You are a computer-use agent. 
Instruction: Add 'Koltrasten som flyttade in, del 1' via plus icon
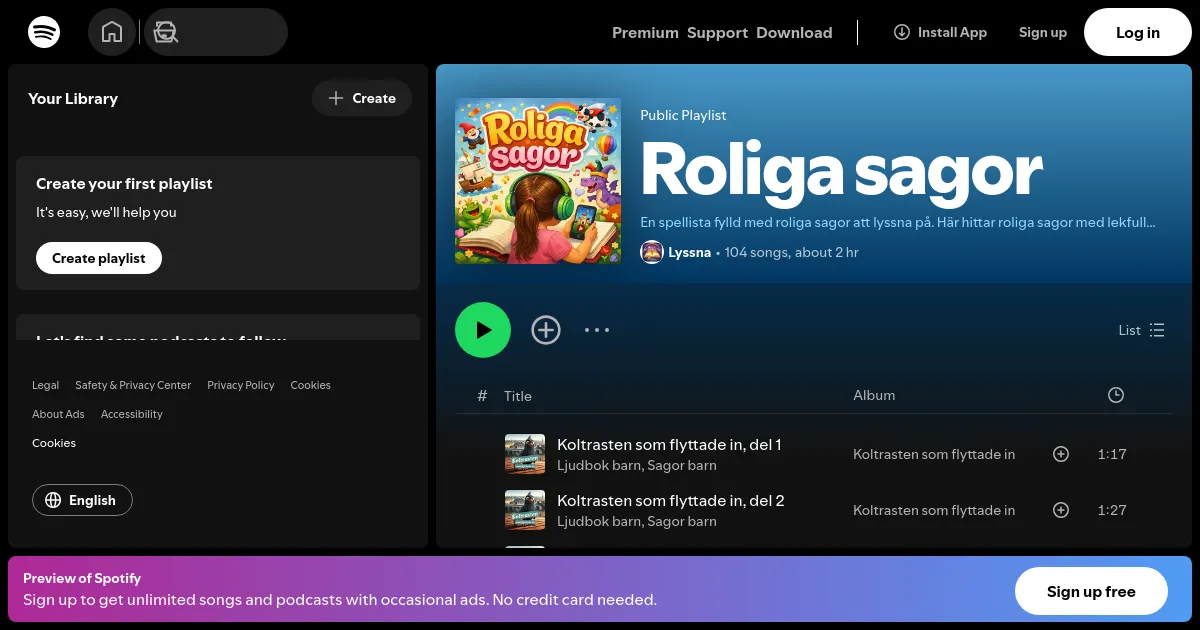(x=1061, y=454)
